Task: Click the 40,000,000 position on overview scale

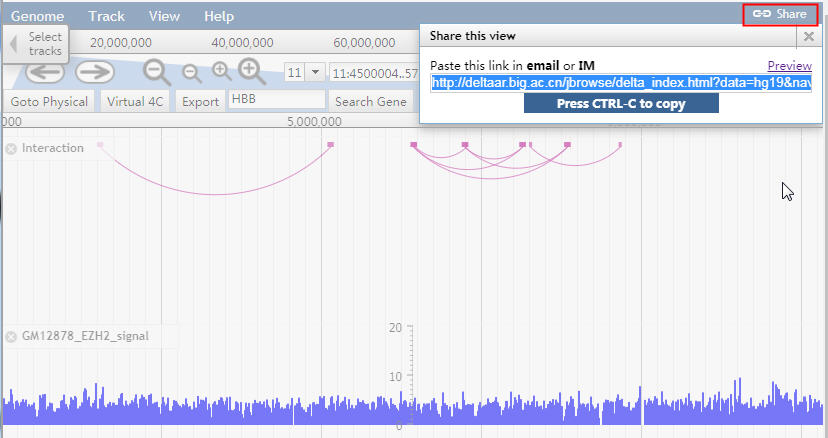Action: coord(242,43)
